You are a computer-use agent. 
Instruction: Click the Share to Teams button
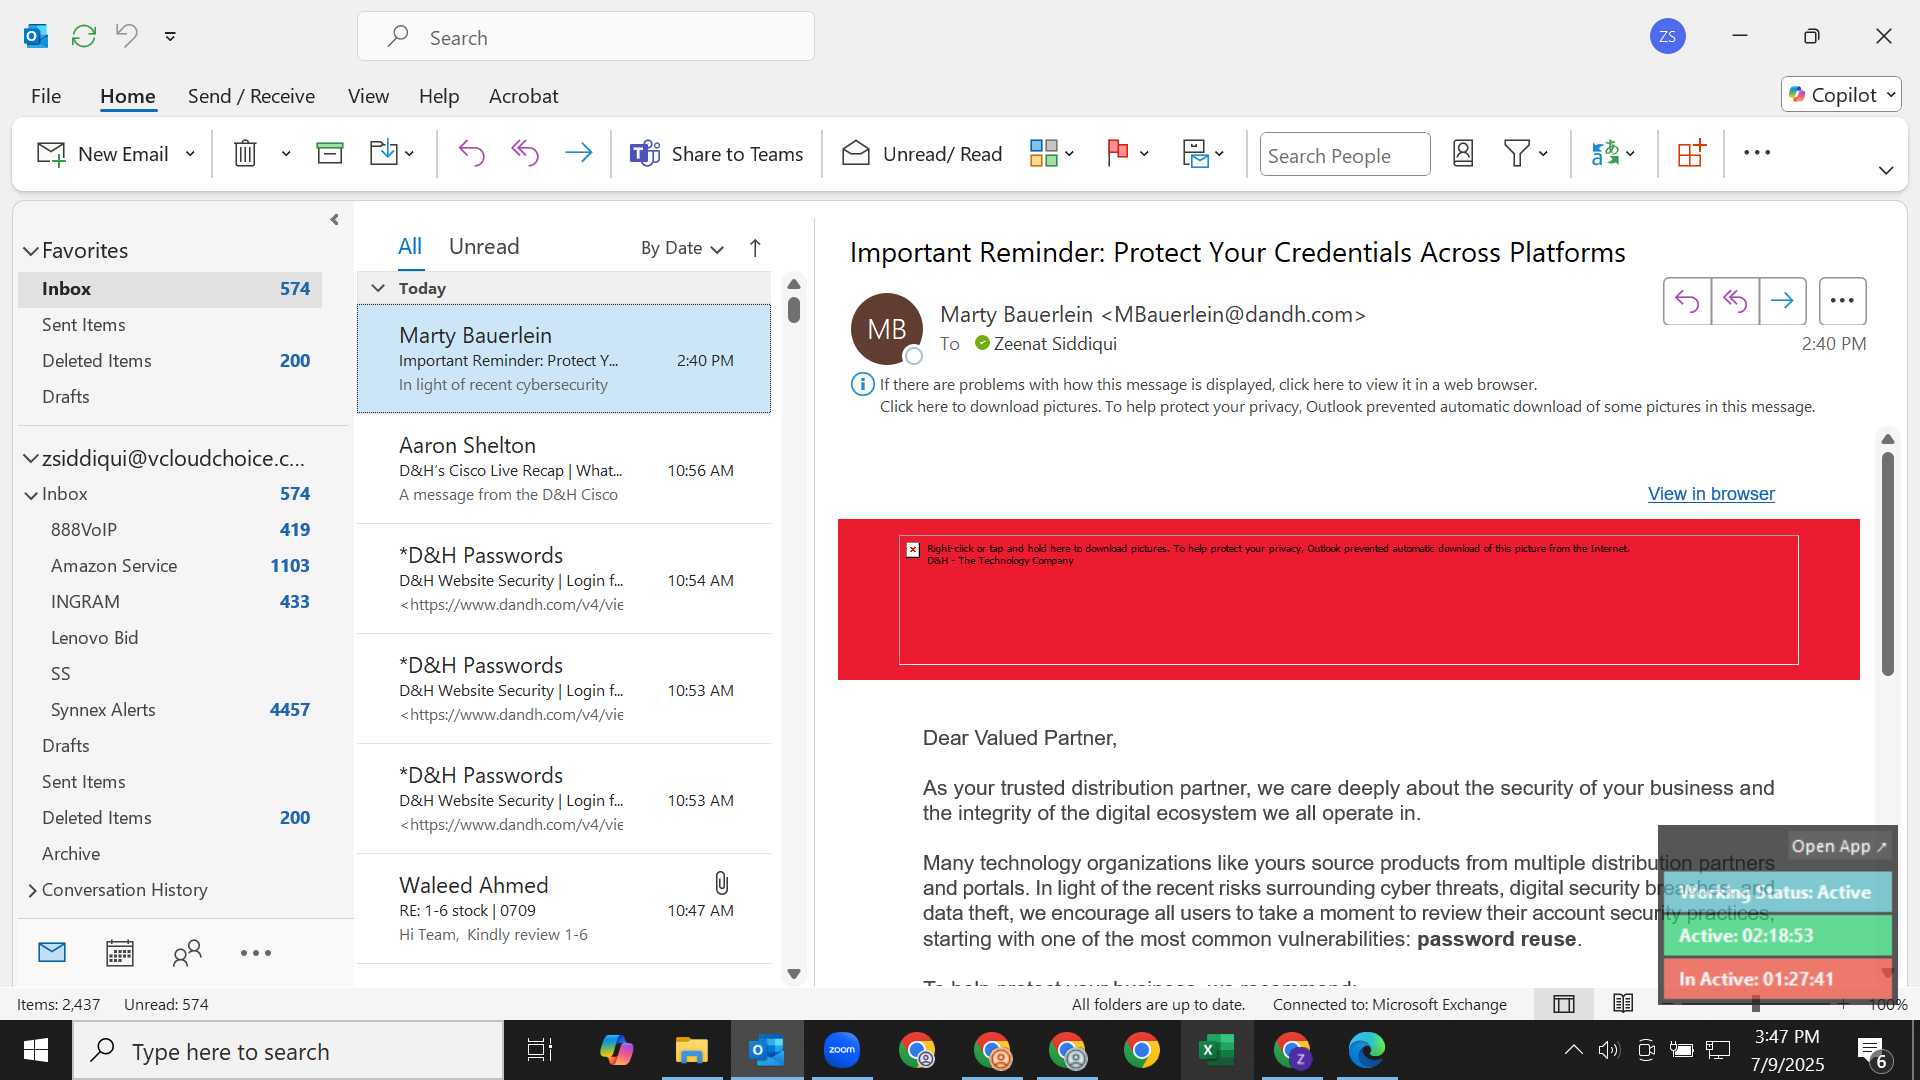pos(716,154)
